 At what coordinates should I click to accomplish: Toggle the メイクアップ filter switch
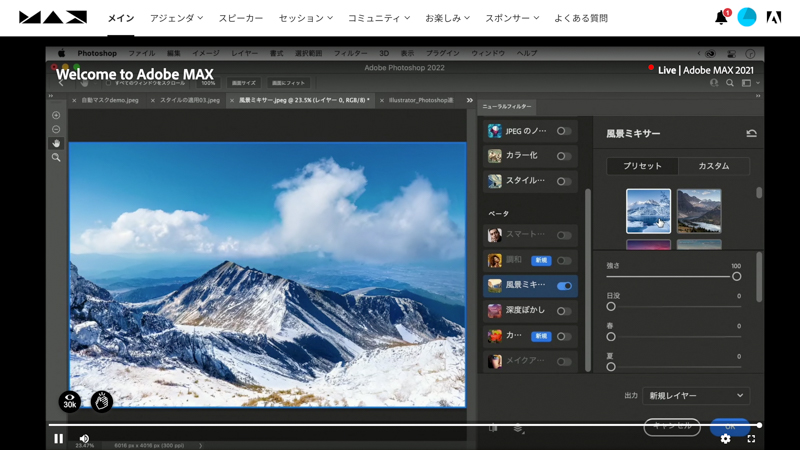(564, 362)
